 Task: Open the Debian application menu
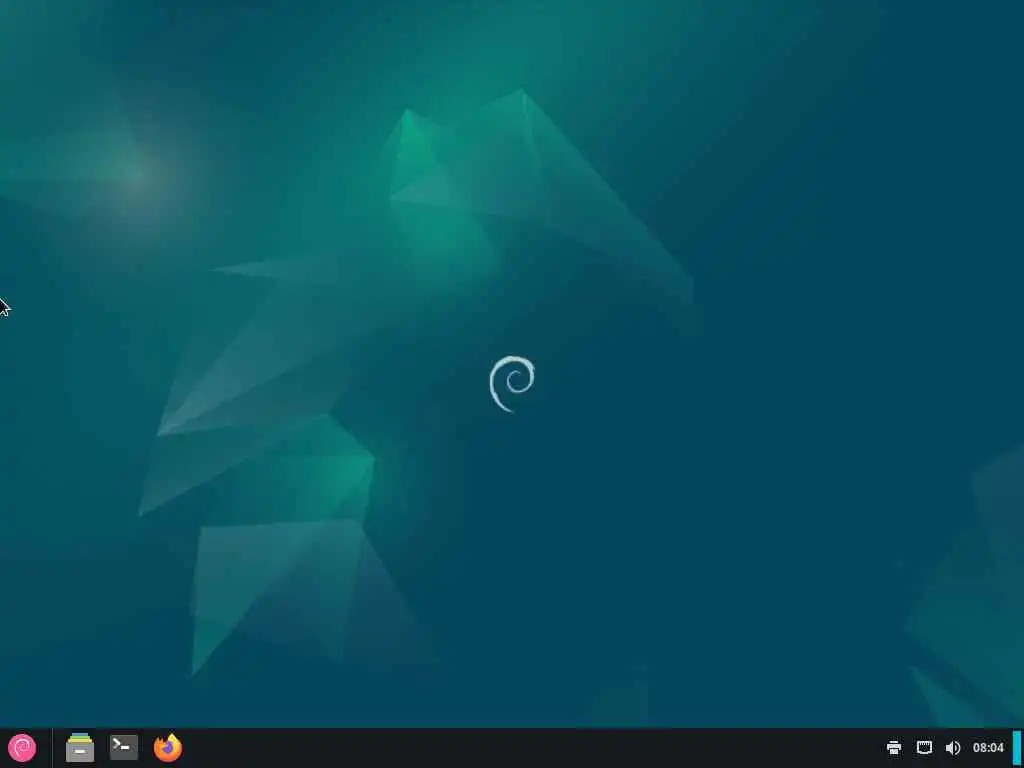(22, 748)
